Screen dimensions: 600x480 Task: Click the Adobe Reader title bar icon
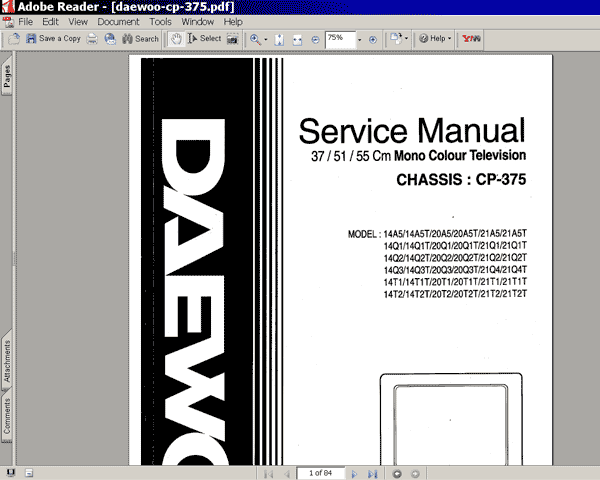(8, 7)
